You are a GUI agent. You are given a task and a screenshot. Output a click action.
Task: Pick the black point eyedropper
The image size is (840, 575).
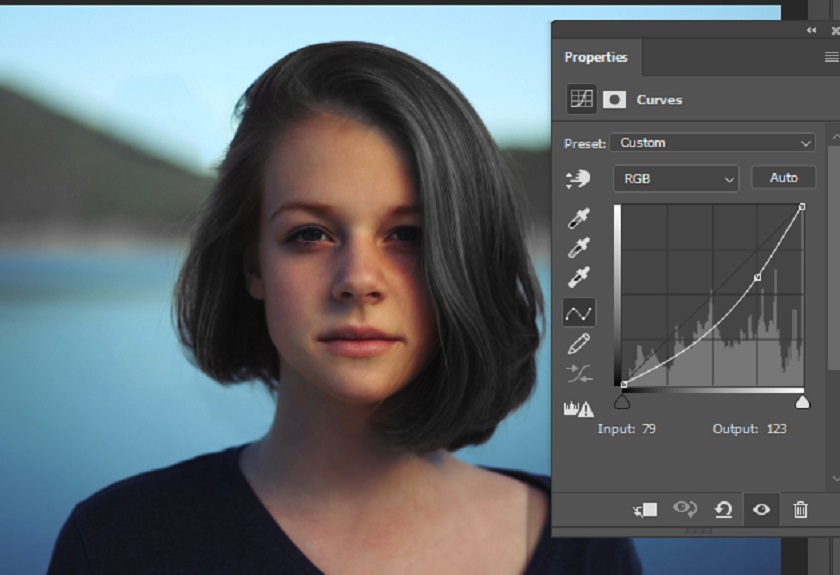579,218
